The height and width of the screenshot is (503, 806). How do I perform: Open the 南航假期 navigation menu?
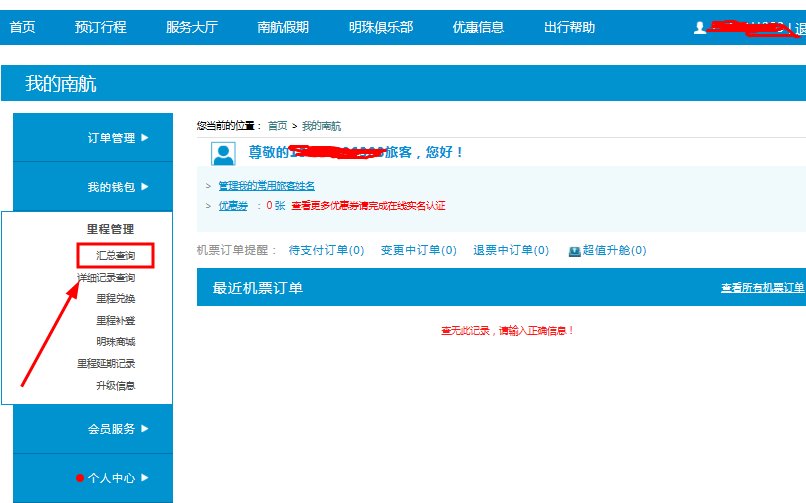[x=283, y=27]
